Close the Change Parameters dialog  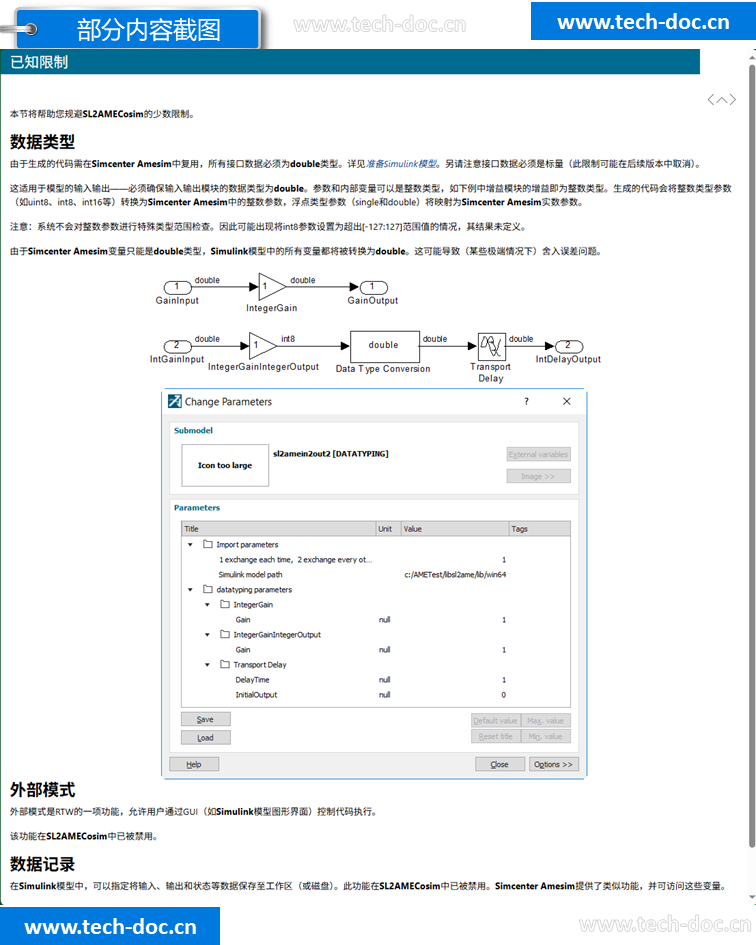[x=567, y=401]
